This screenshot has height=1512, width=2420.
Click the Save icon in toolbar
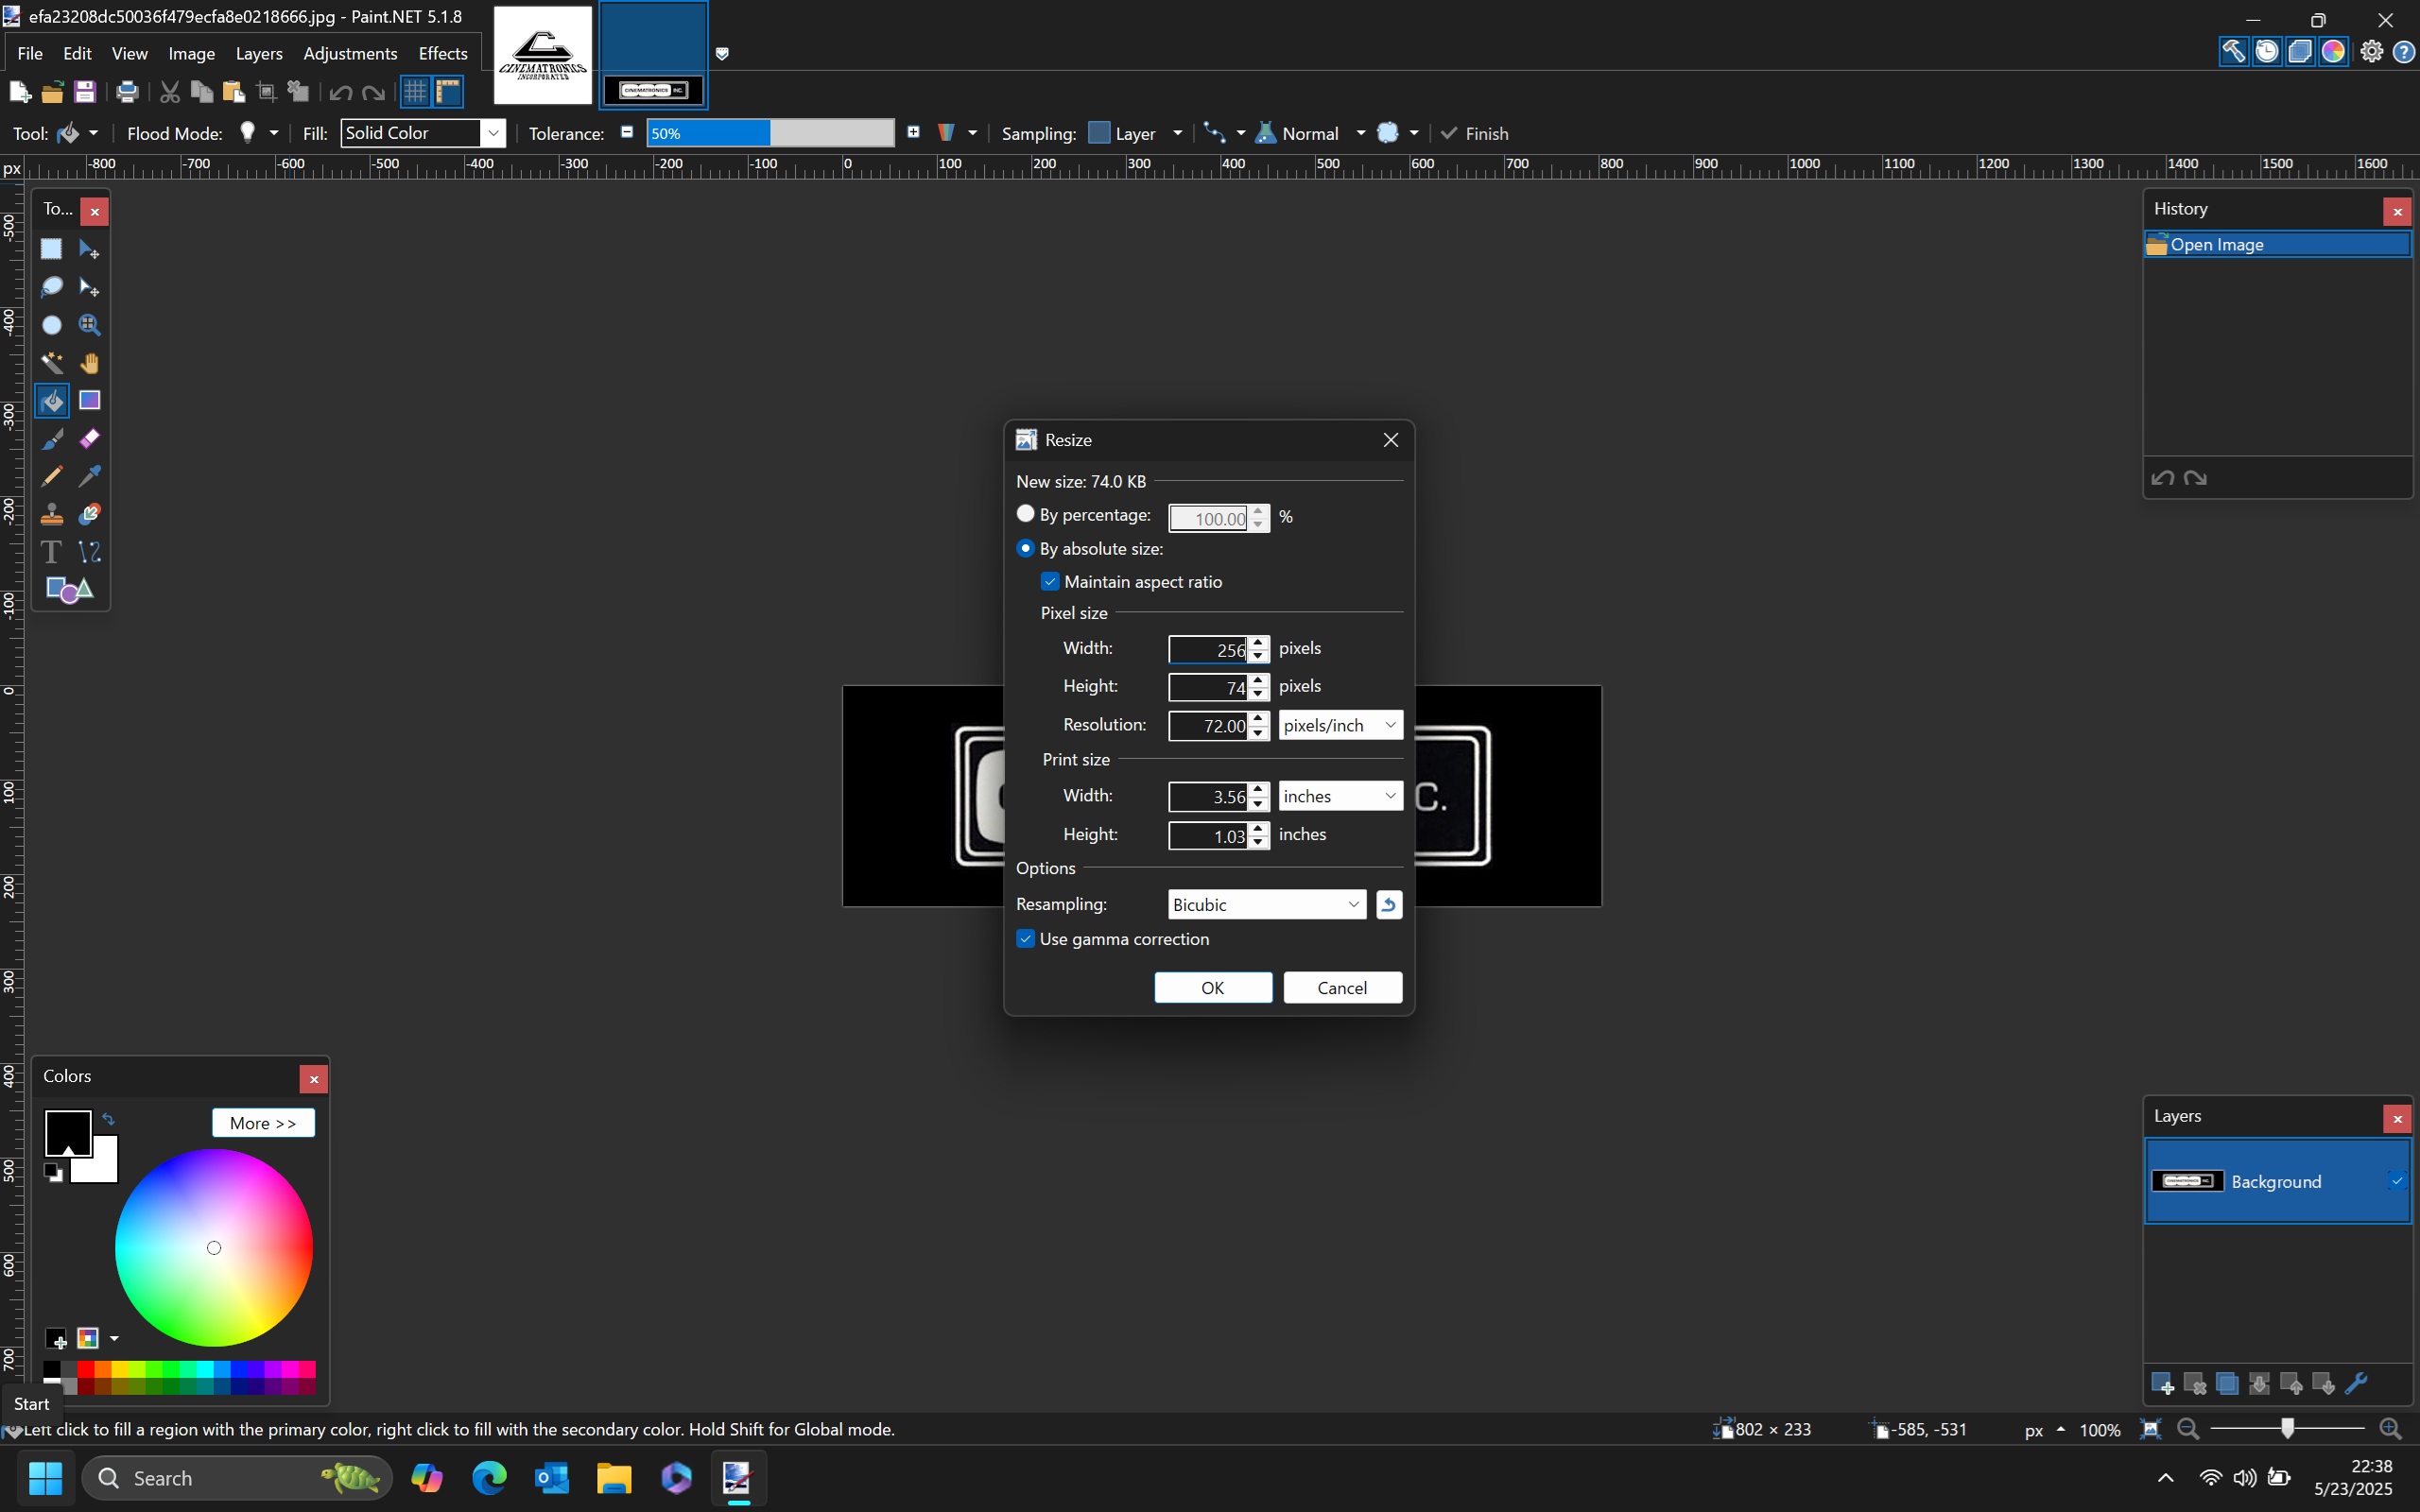[85, 92]
